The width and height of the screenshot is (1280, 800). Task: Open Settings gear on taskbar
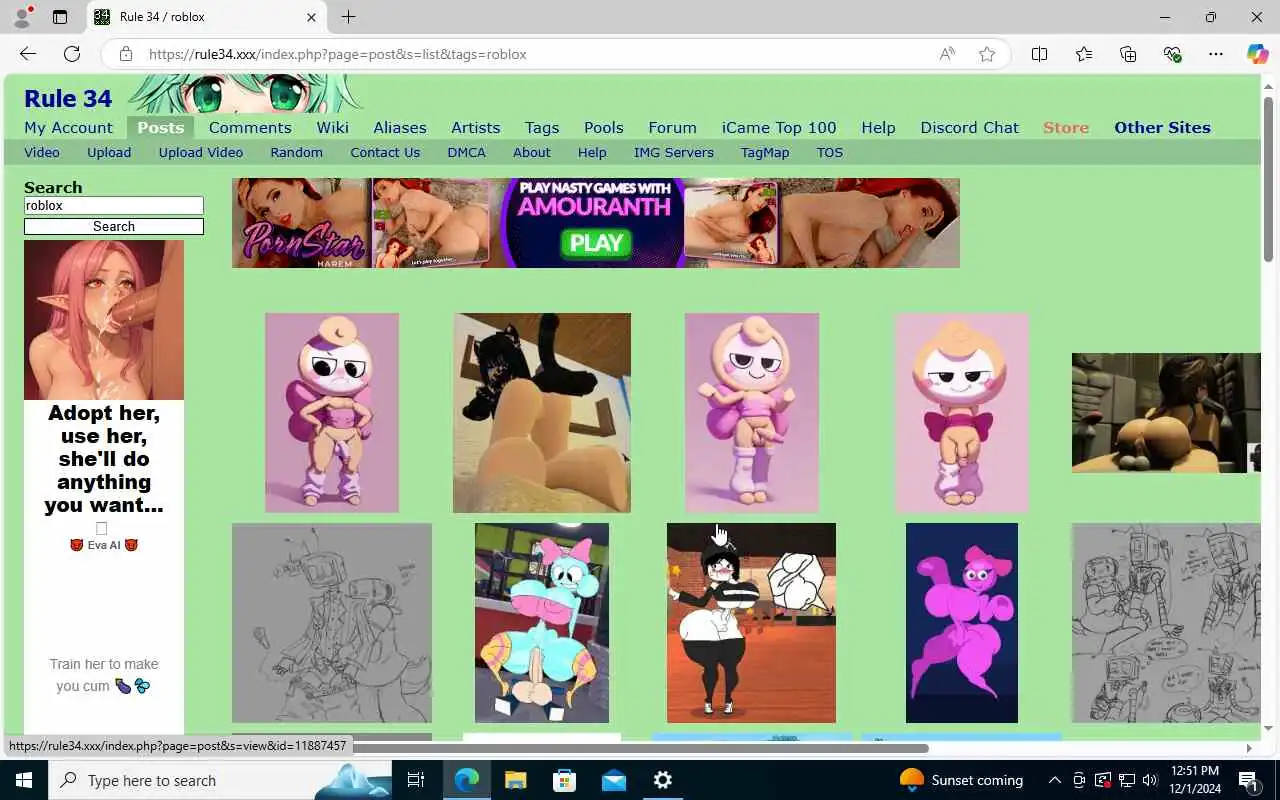662,780
